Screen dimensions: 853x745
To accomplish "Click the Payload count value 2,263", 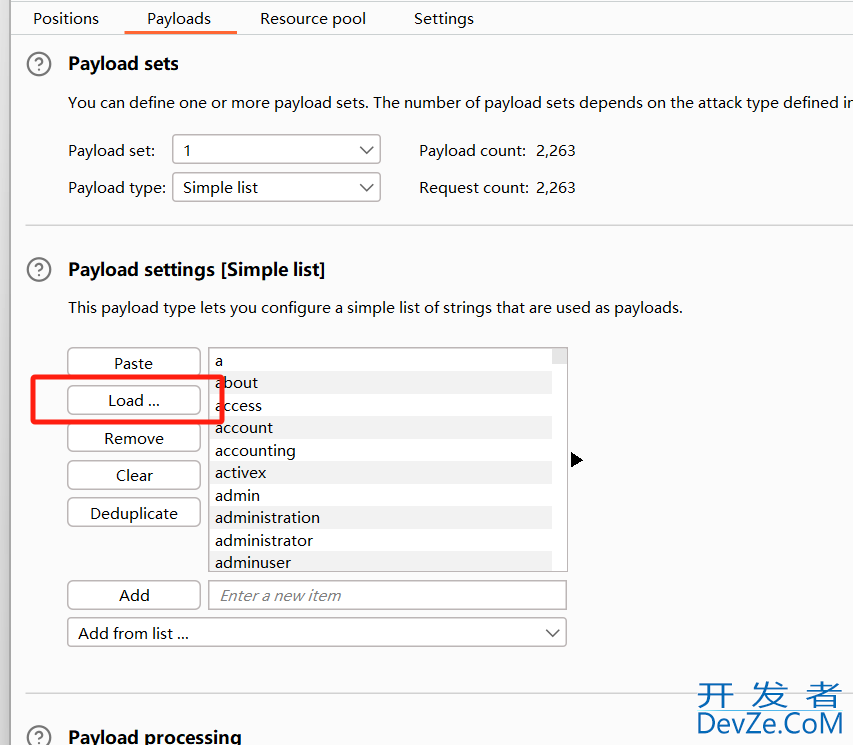I will [x=555, y=151].
